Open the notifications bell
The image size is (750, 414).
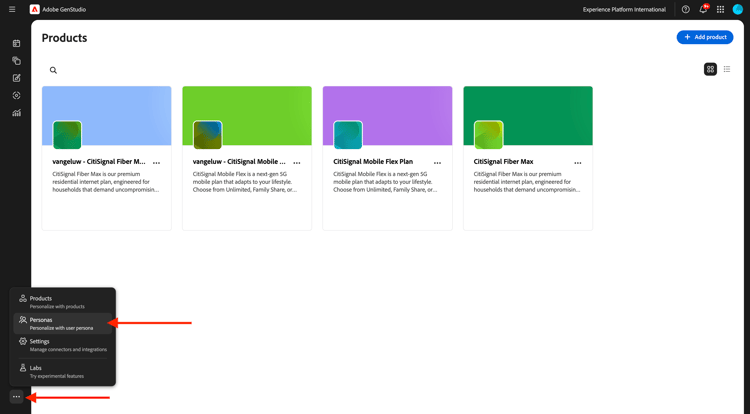pyautogui.click(x=703, y=10)
